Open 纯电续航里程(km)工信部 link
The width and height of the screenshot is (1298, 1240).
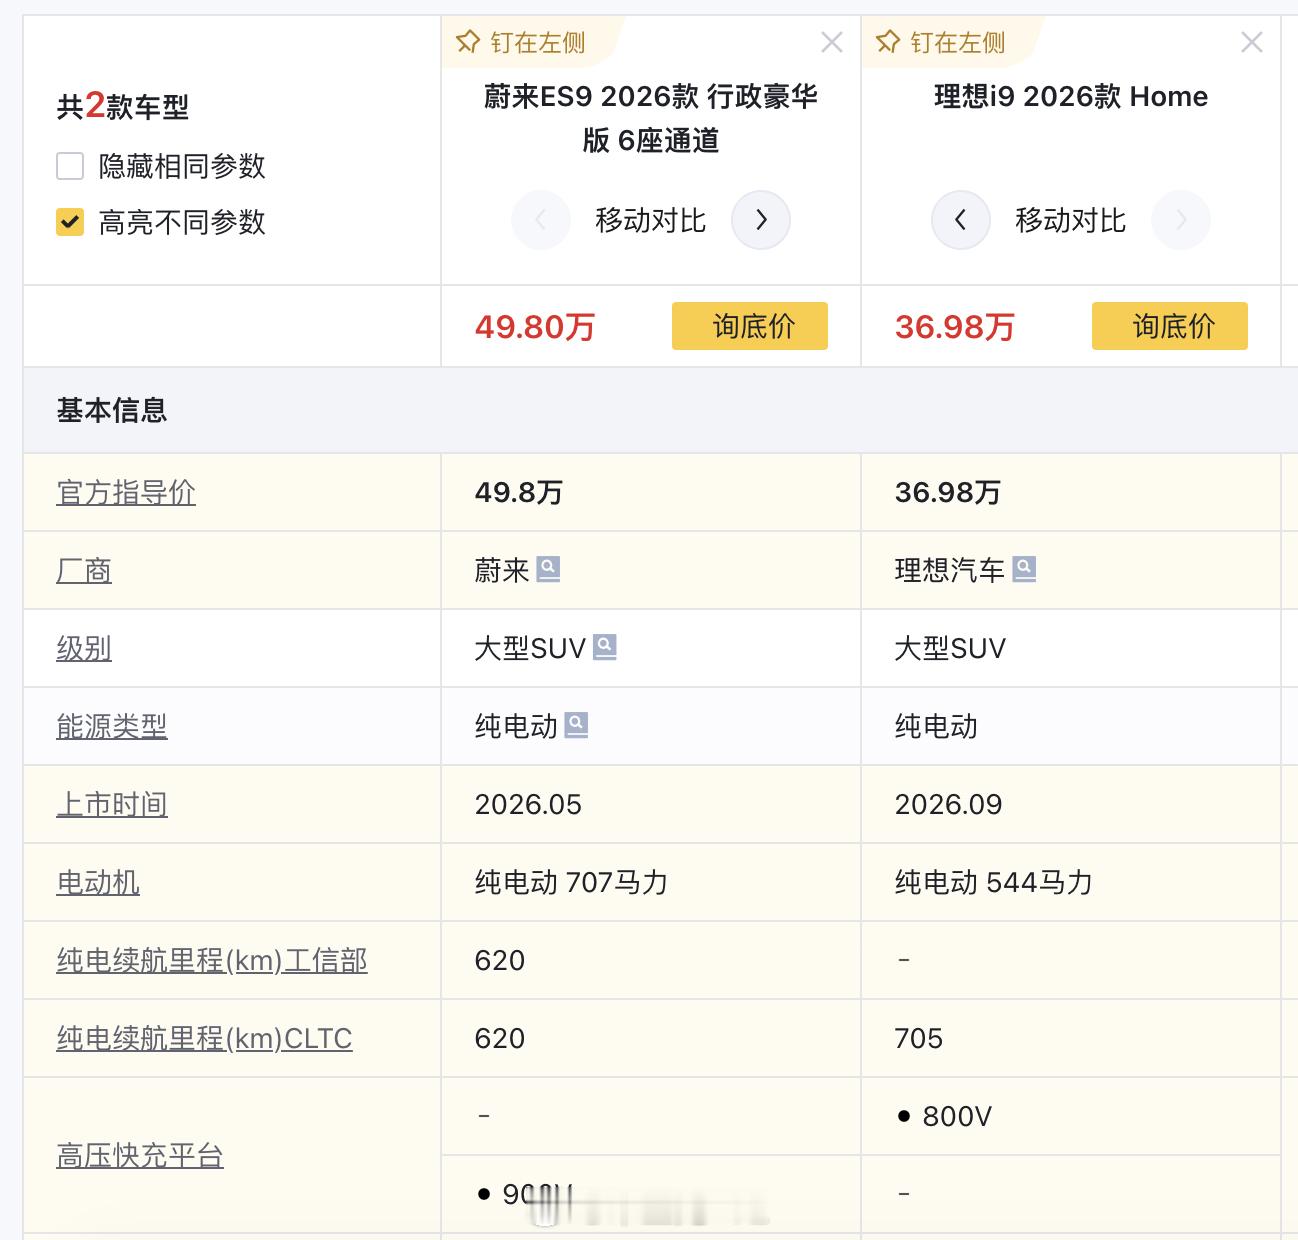(212, 960)
